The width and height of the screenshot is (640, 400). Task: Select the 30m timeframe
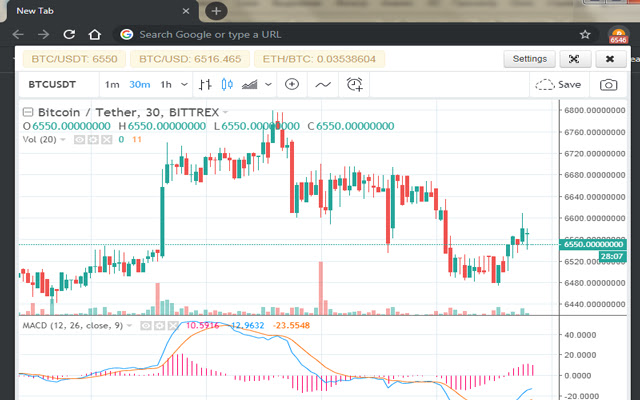(140, 84)
